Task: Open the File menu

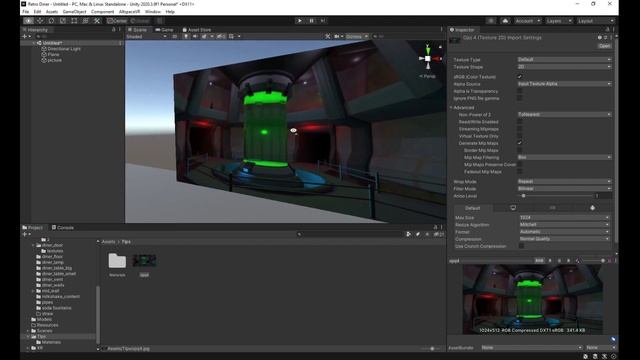Action: coord(26,12)
